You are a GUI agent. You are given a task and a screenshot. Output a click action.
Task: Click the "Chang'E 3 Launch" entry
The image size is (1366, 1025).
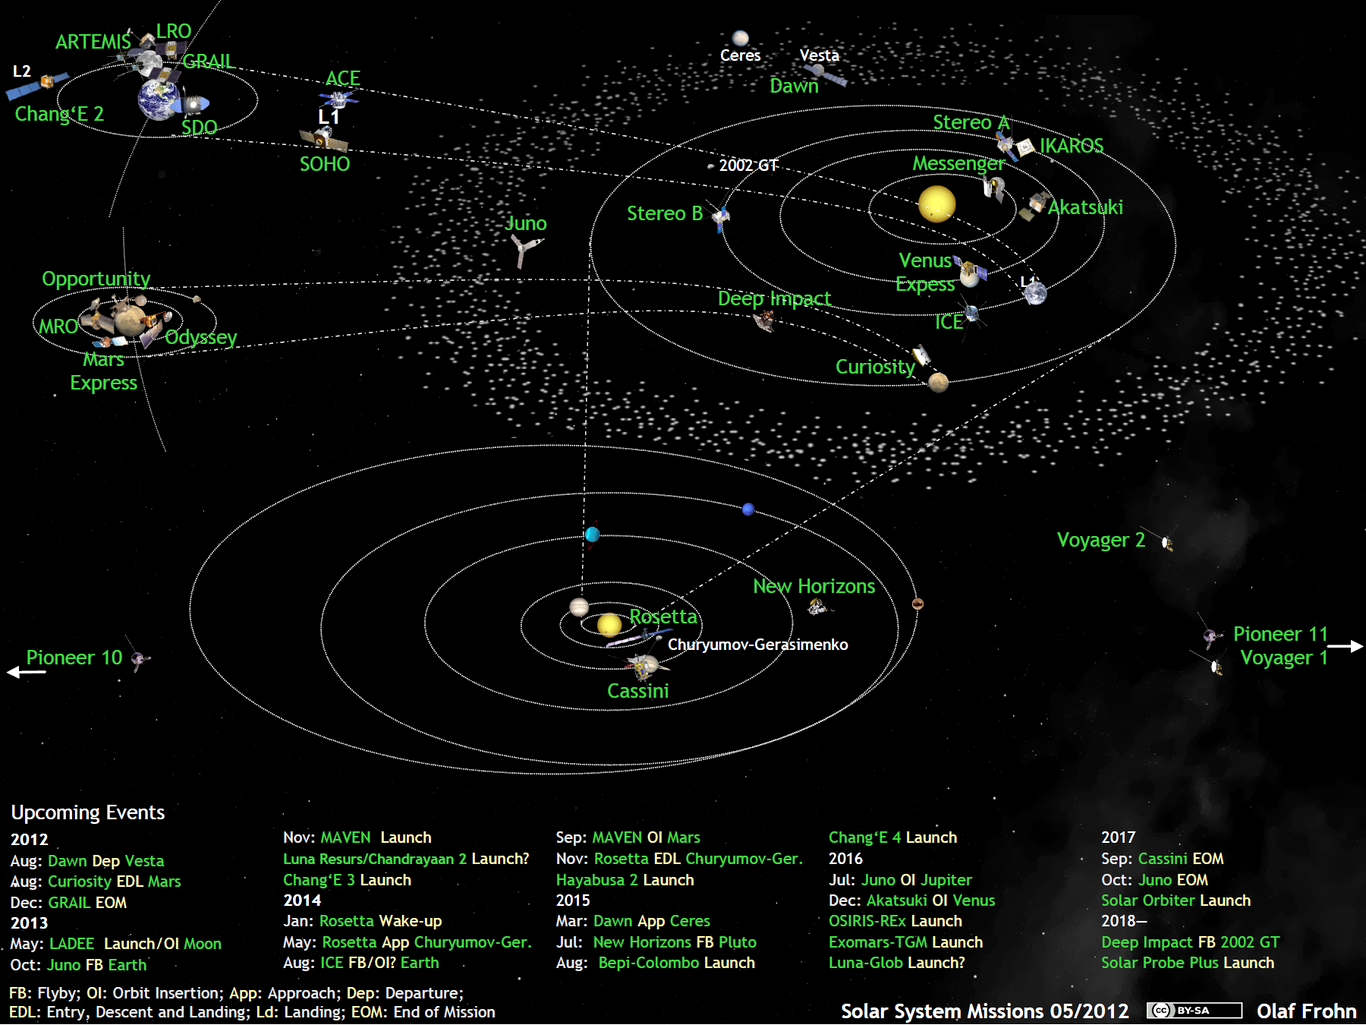347,880
